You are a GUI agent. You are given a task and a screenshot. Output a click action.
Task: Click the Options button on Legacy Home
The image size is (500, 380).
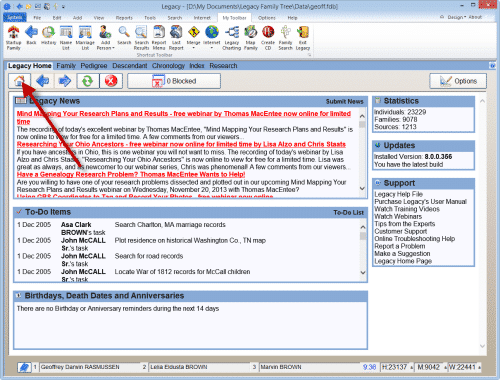(458, 81)
